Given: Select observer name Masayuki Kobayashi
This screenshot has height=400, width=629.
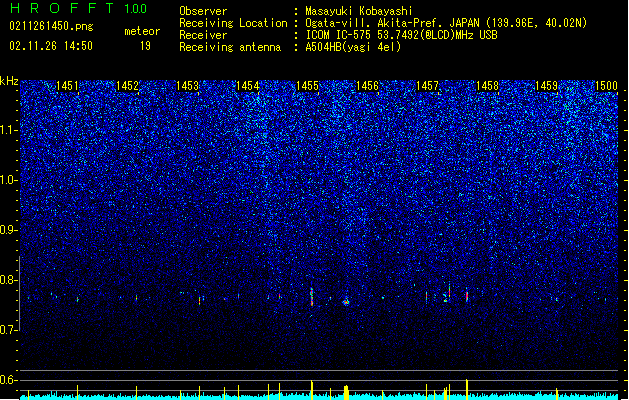Looking at the screenshot, I should (359, 11).
